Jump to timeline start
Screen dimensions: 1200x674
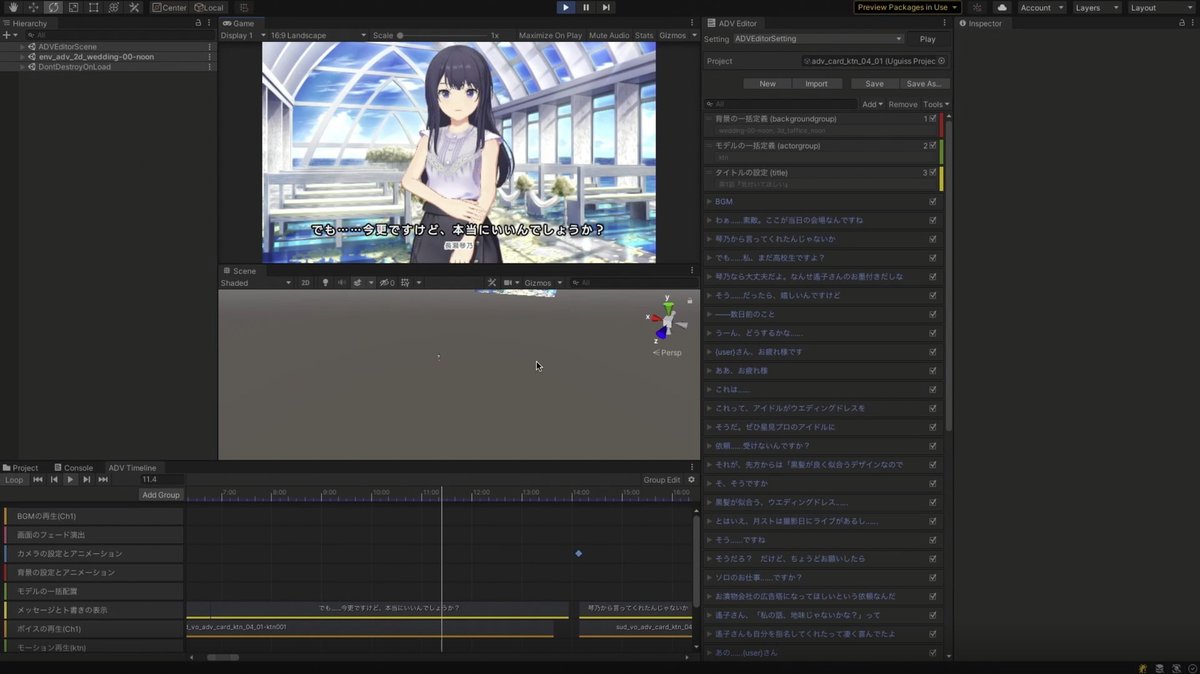point(38,480)
